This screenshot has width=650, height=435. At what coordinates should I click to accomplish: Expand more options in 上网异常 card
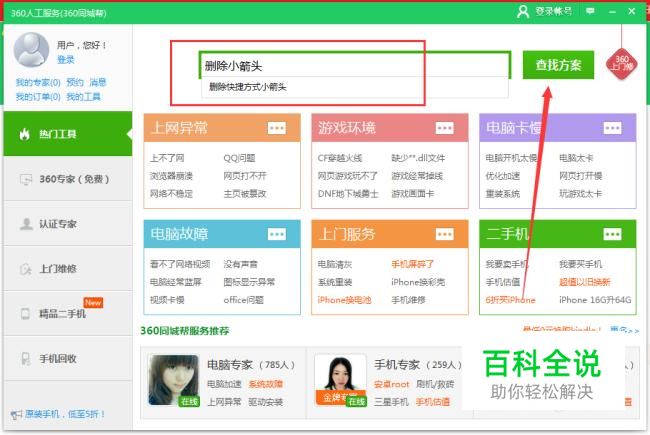click(x=277, y=128)
